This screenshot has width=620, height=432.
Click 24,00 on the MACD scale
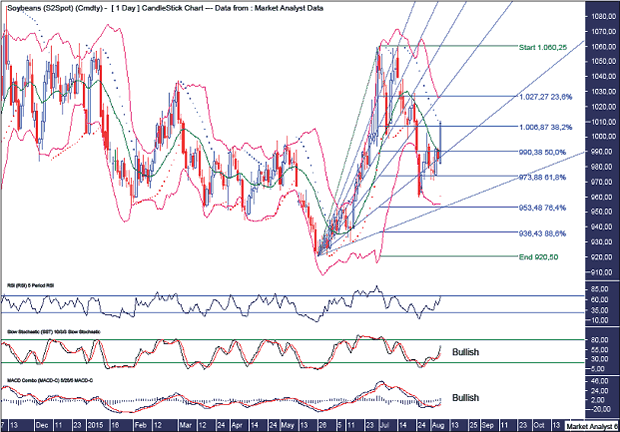(x=601, y=391)
